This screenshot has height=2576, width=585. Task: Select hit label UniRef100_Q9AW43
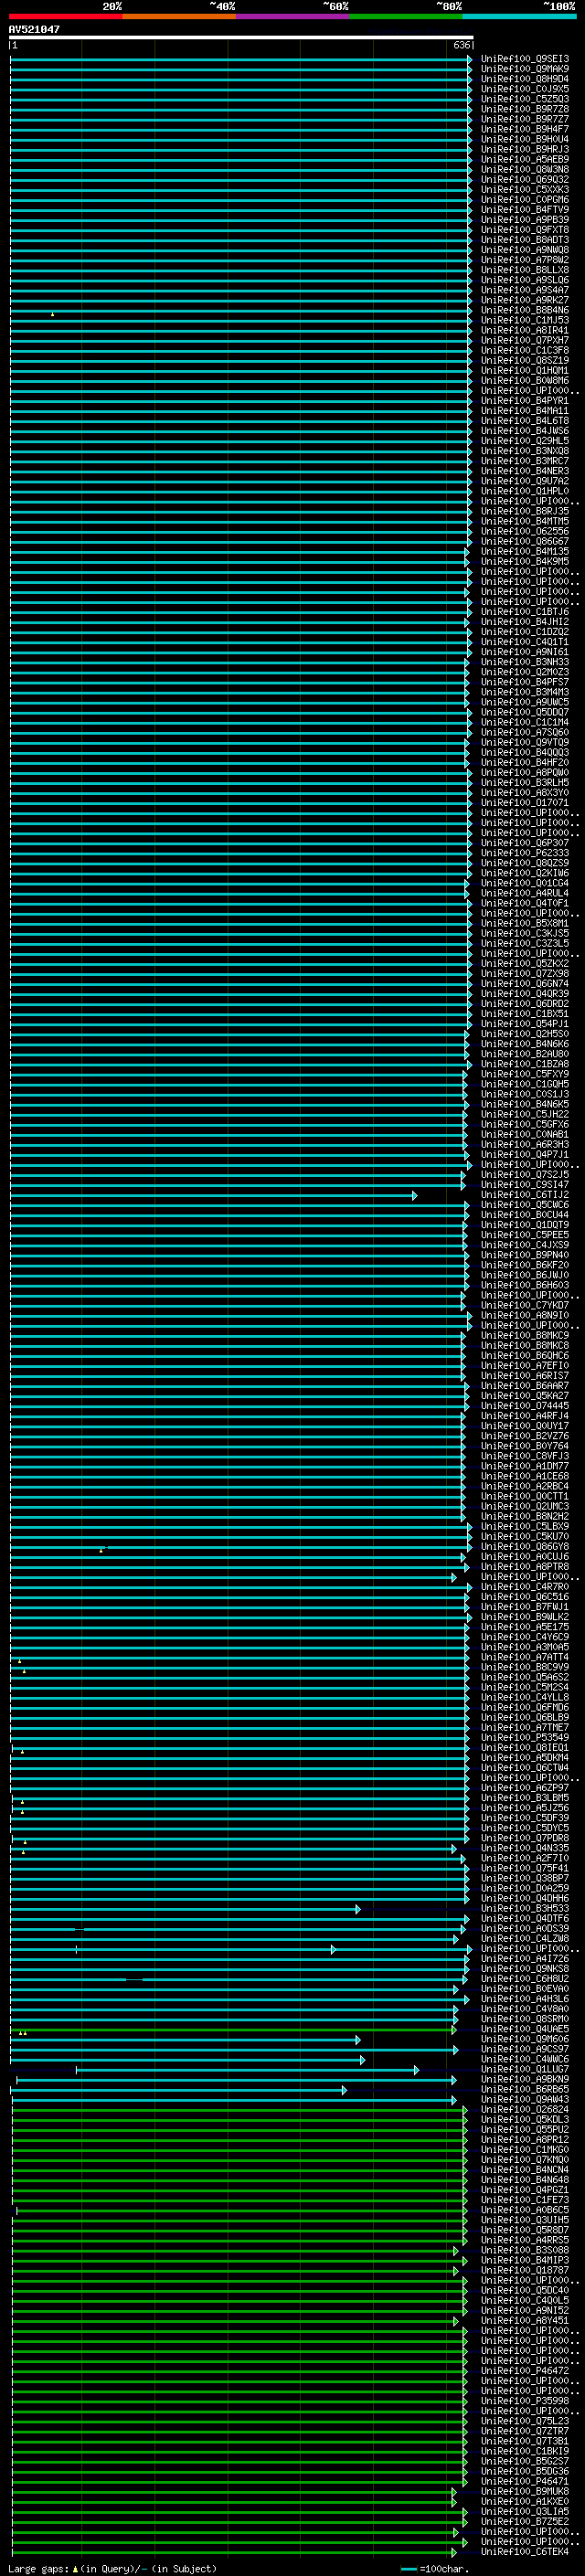coord(525,2100)
